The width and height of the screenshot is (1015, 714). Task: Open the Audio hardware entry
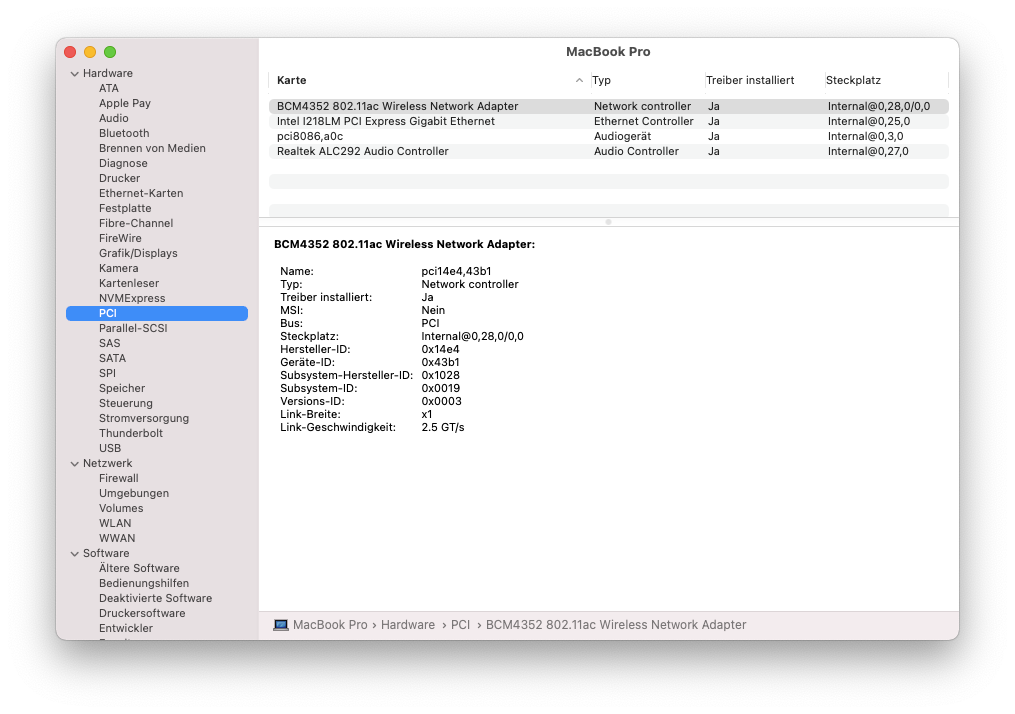pyautogui.click(x=113, y=118)
